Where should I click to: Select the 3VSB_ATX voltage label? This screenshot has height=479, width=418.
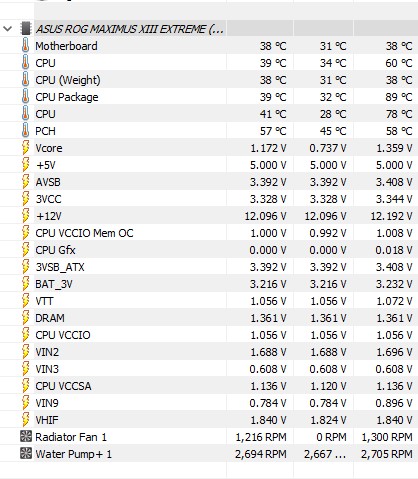[x=60, y=267]
